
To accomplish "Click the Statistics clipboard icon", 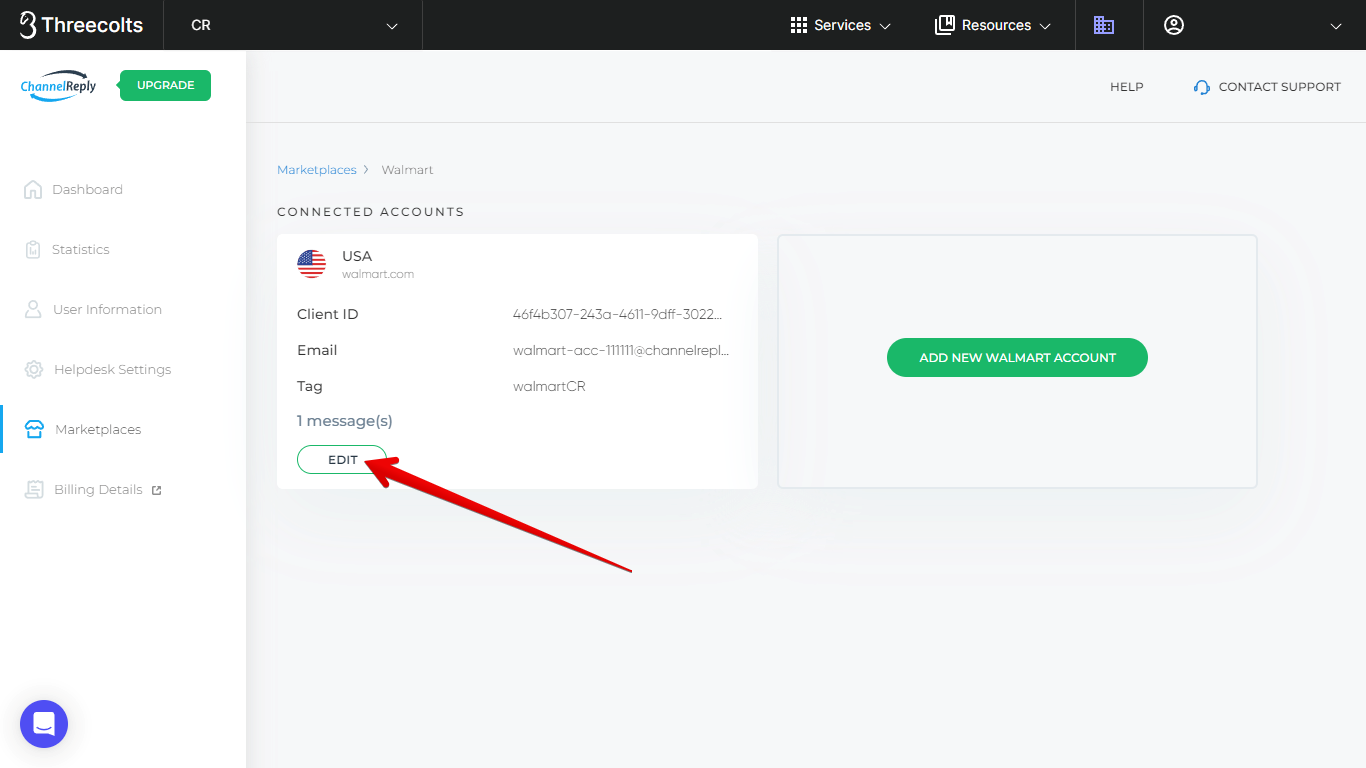I will click(x=33, y=249).
